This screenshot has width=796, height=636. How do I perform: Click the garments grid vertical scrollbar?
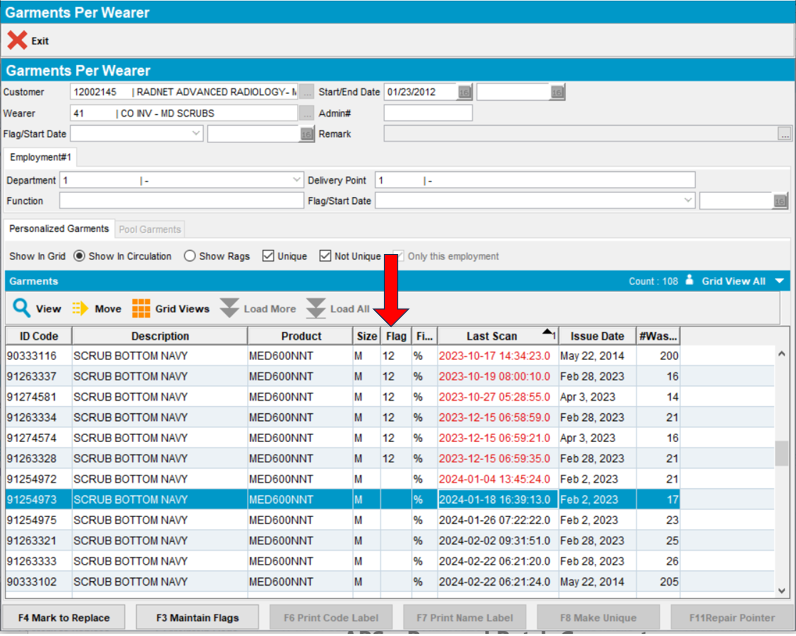[x=782, y=455]
